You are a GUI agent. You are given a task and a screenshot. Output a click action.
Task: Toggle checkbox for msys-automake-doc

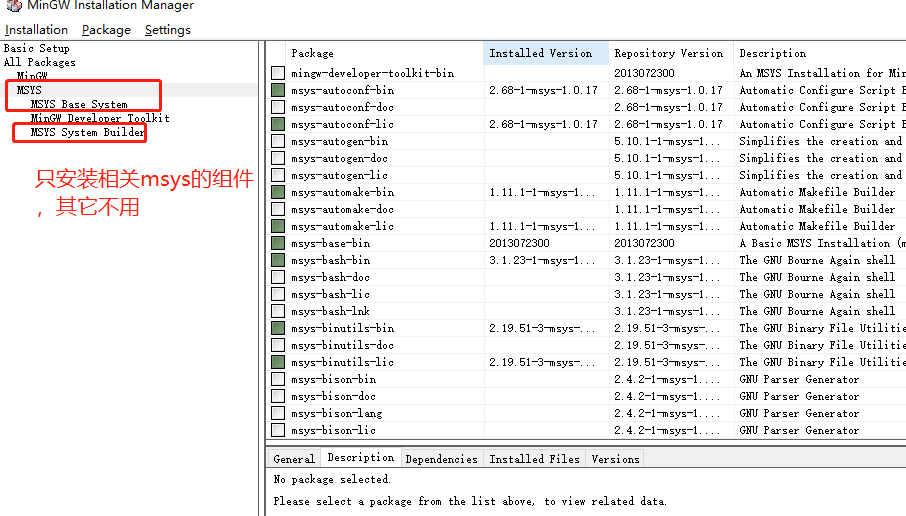[278, 209]
